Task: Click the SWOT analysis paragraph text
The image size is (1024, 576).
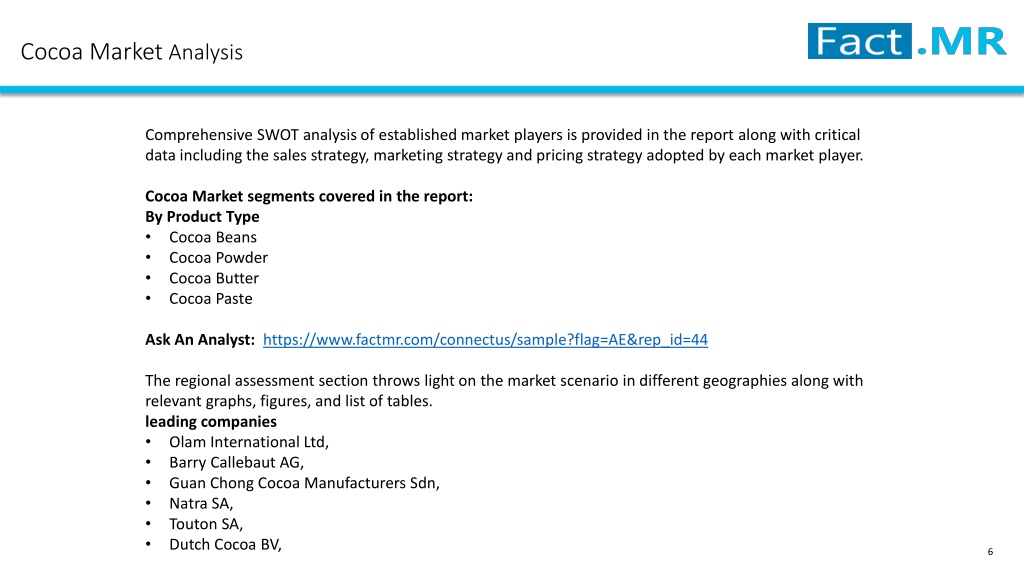Action: pyautogui.click(x=504, y=145)
